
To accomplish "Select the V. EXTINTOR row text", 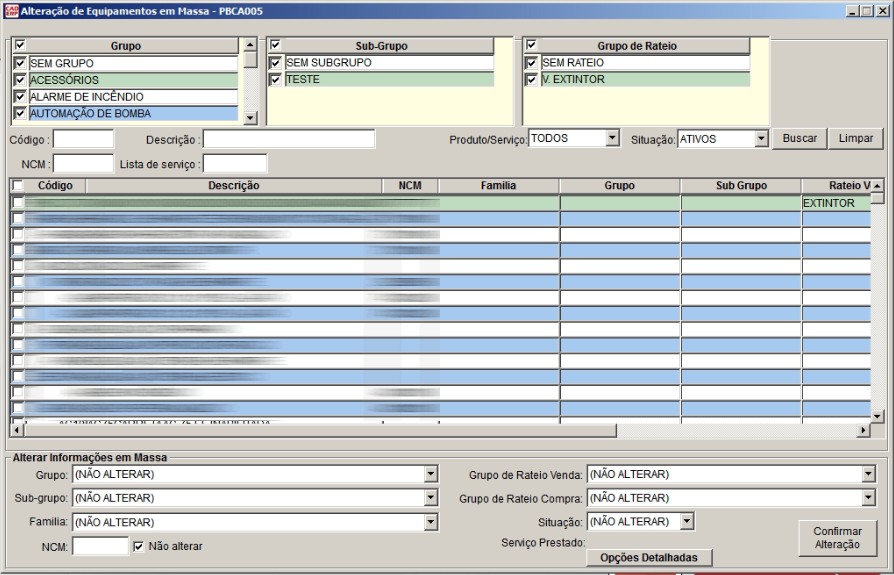I will pyautogui.click(x=573, y=79).
